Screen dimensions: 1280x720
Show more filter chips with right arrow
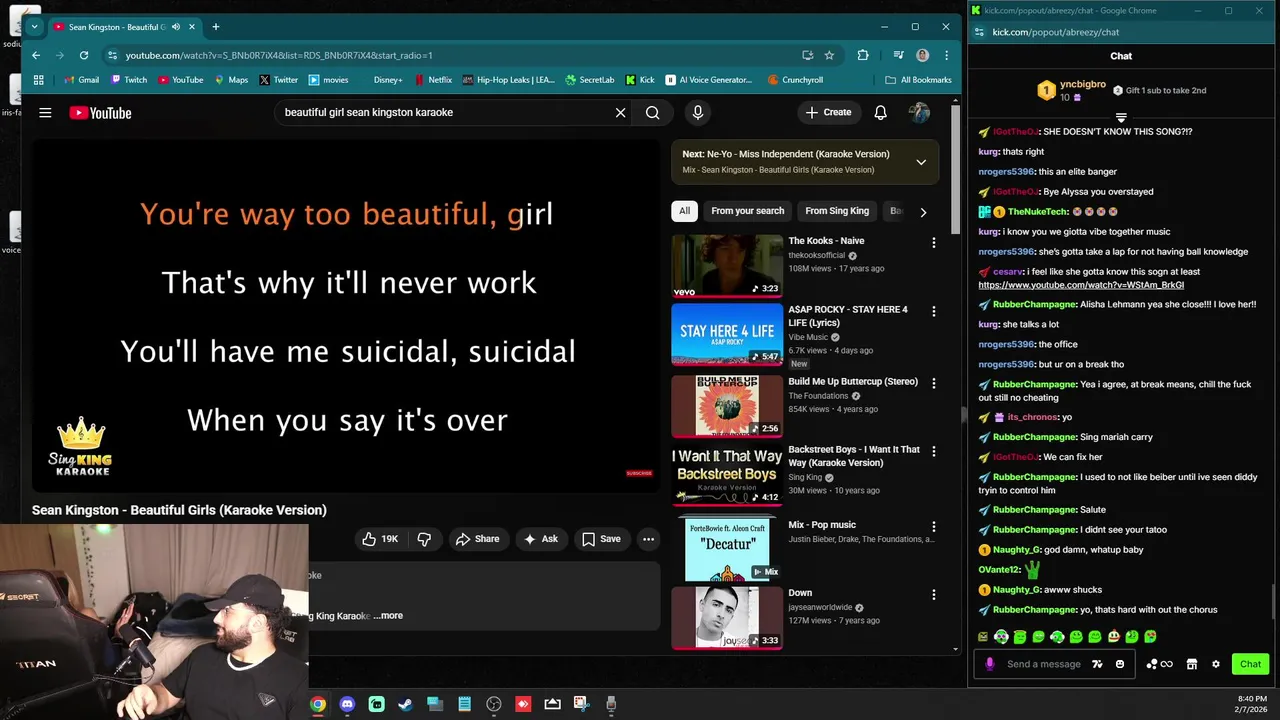(x=923, y=212)
